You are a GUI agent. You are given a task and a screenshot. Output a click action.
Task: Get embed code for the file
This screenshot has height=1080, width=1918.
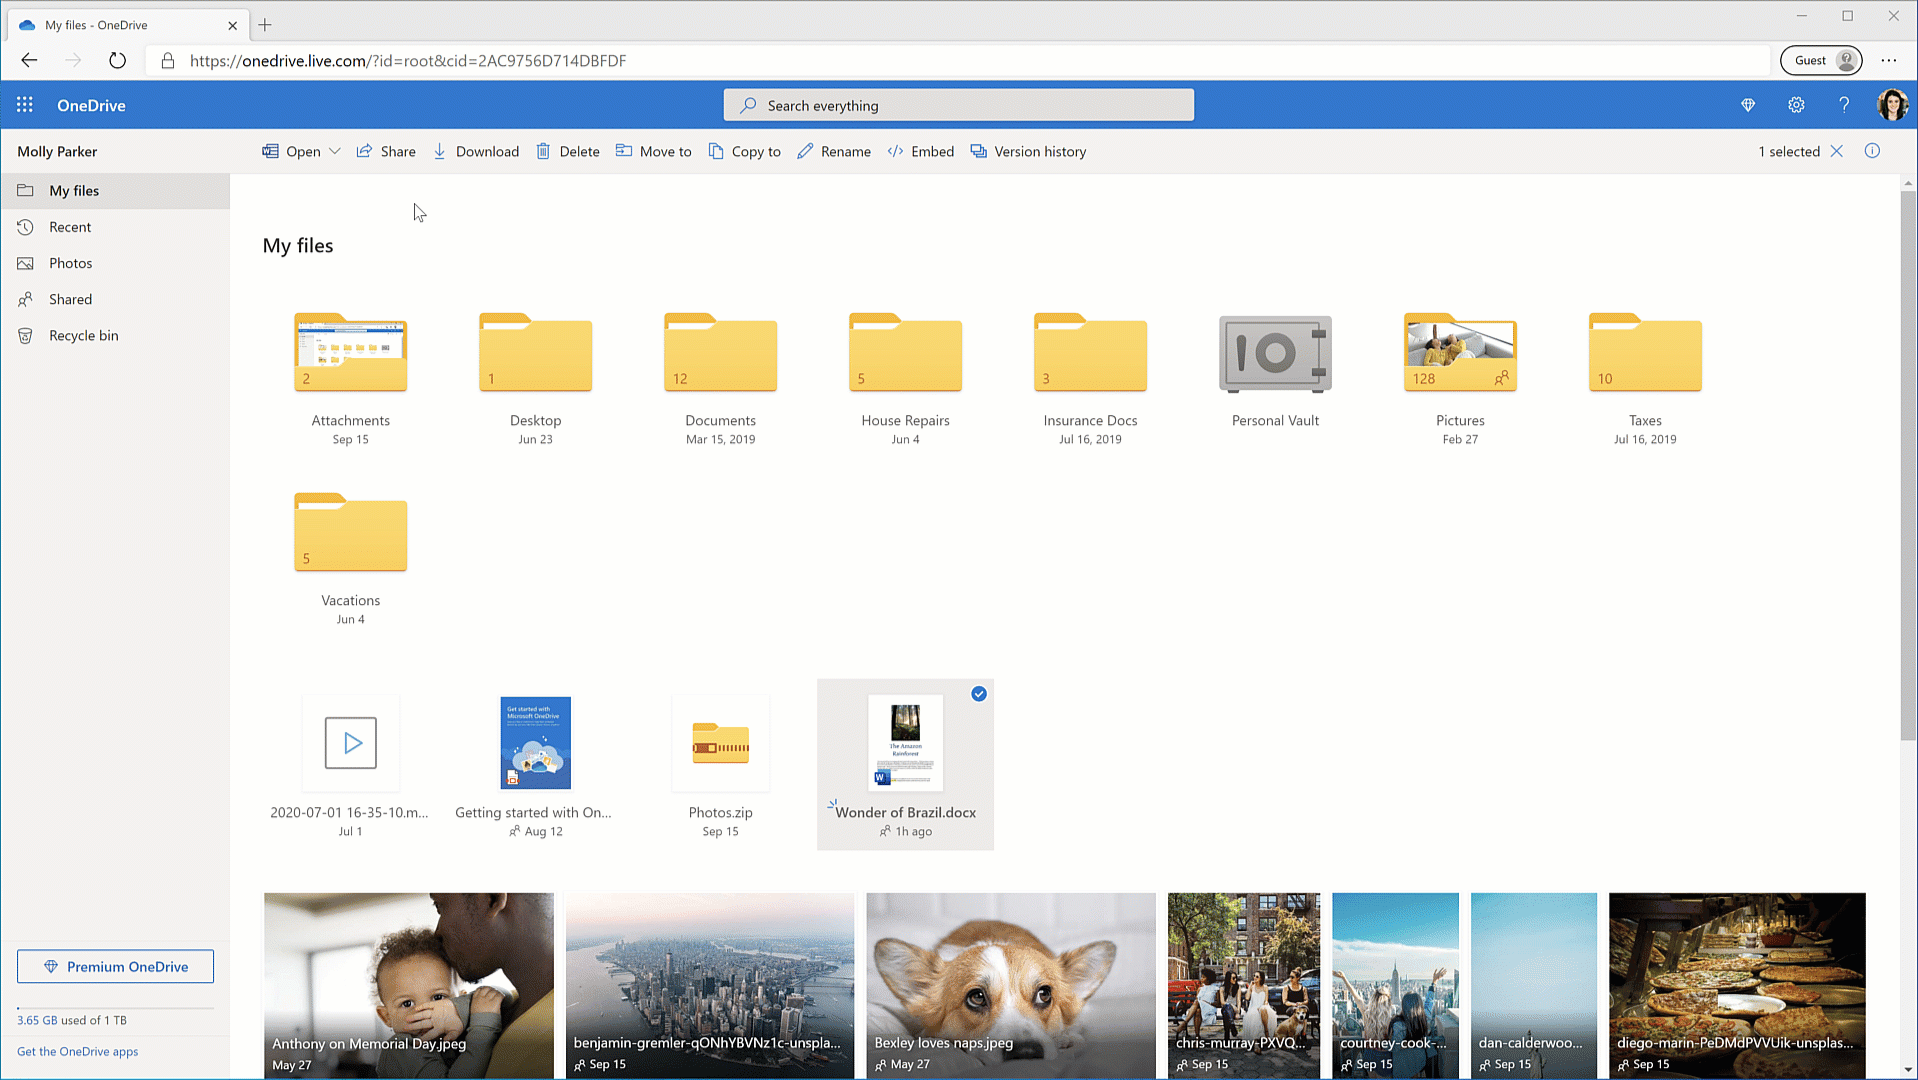[x=920, y=151]
